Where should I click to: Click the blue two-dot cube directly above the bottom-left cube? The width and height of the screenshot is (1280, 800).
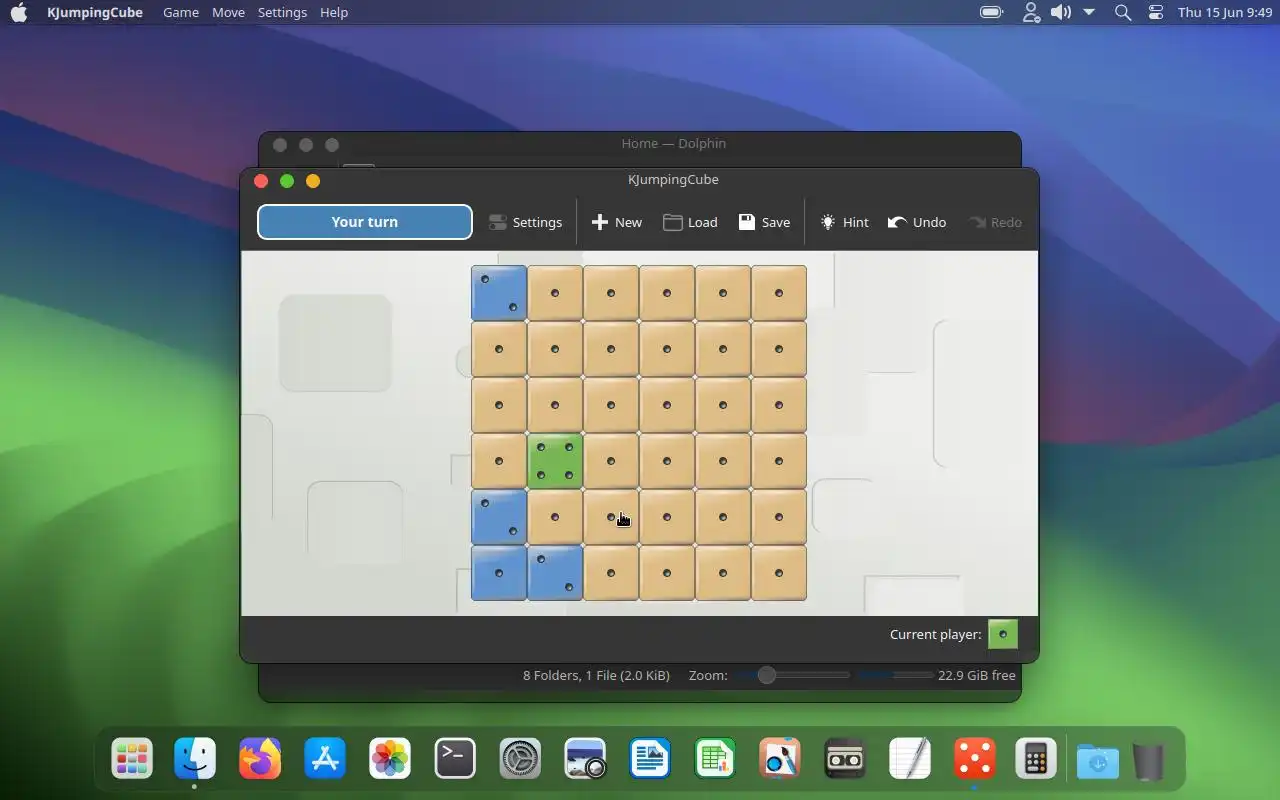499,517
